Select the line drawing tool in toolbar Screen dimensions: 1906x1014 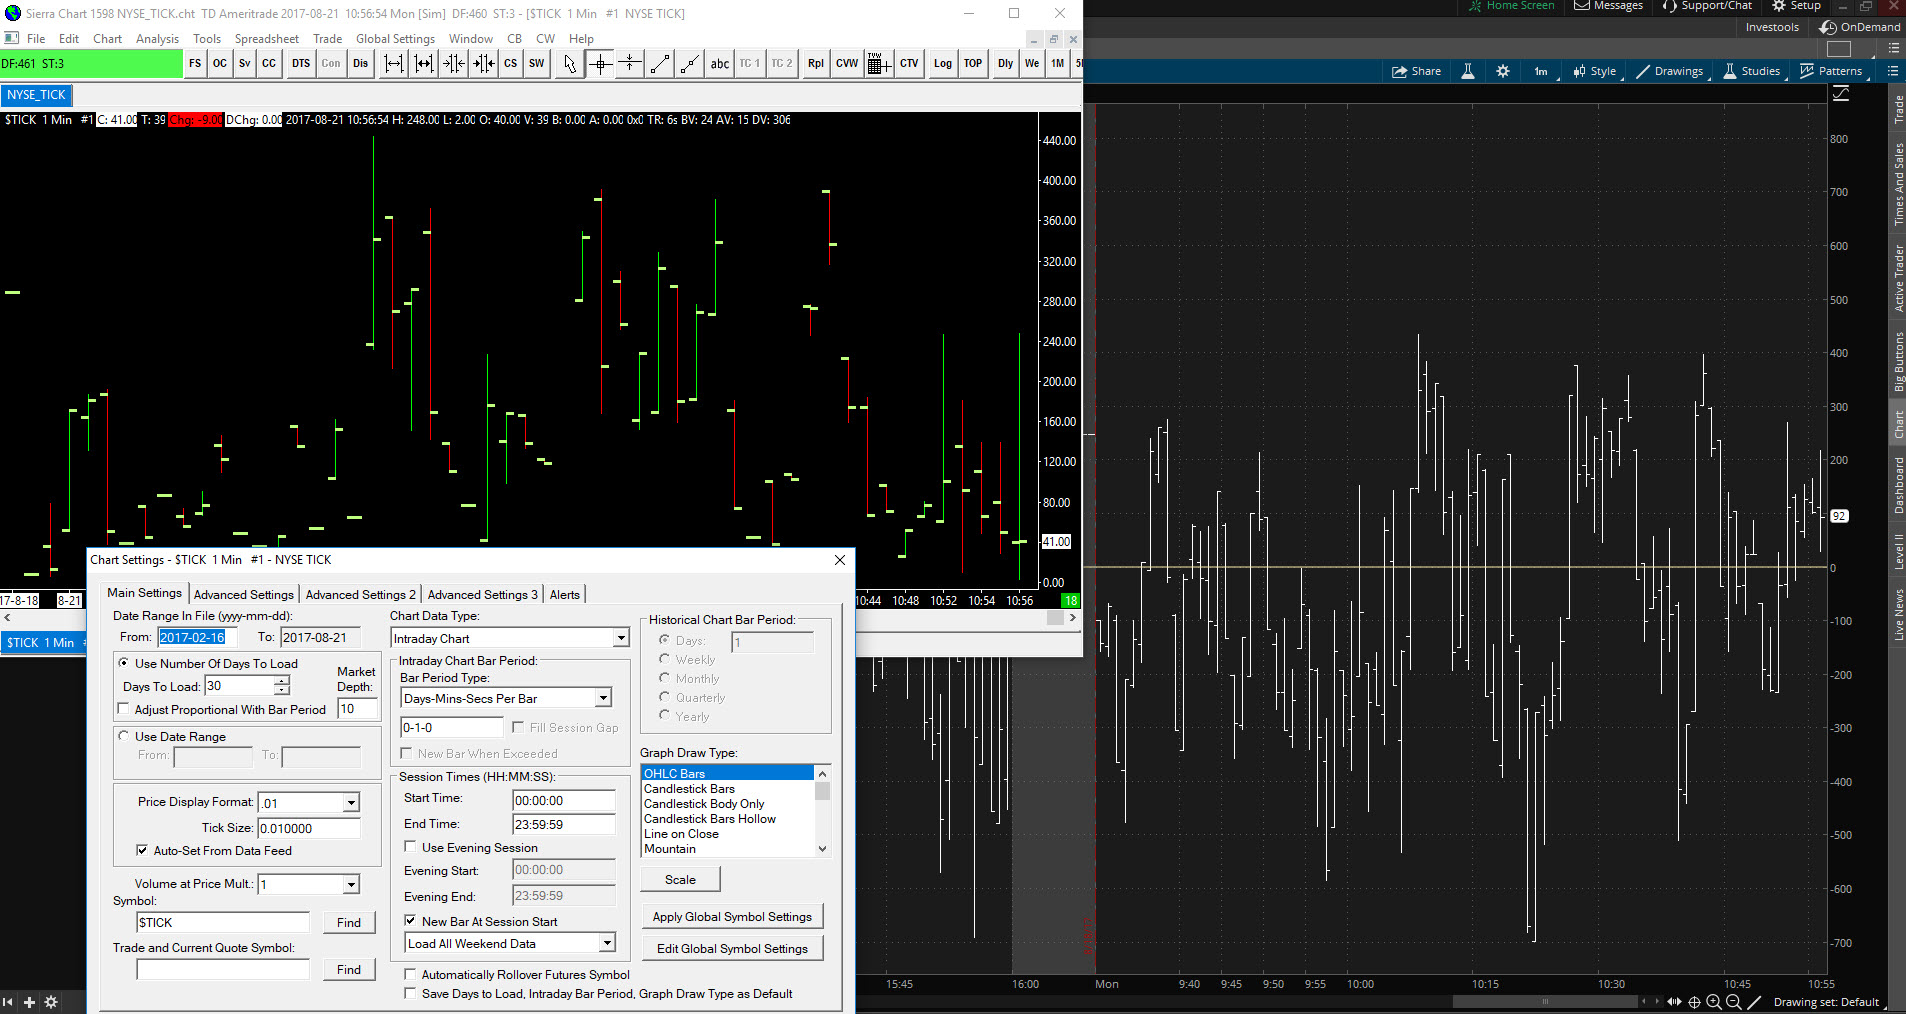coord(660,64)
